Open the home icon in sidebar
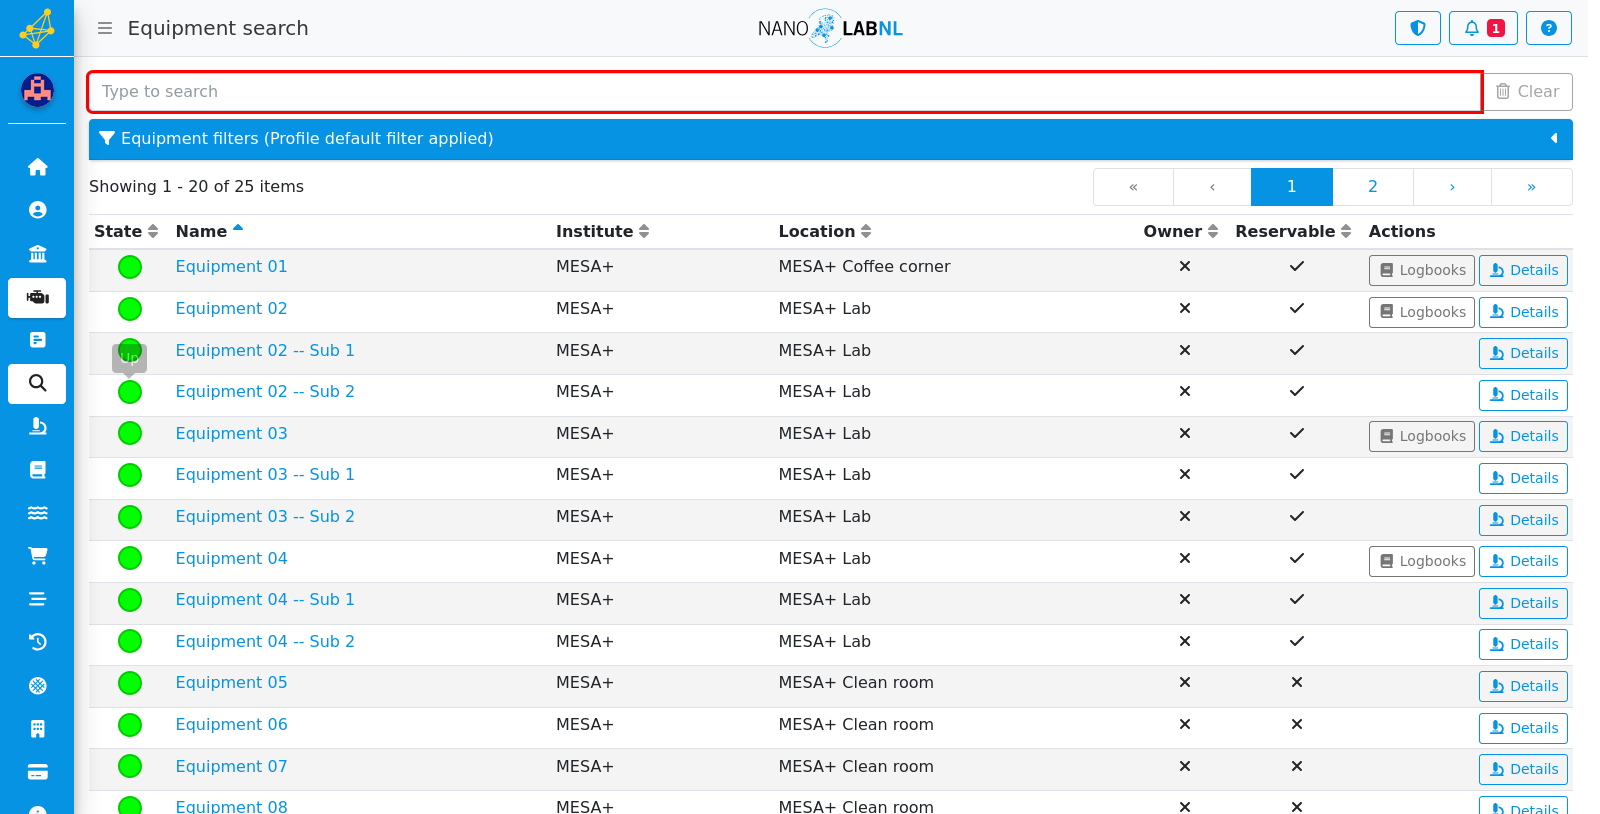The width and height of the screenshot is (1600, 814). click(x=37, y=167)
